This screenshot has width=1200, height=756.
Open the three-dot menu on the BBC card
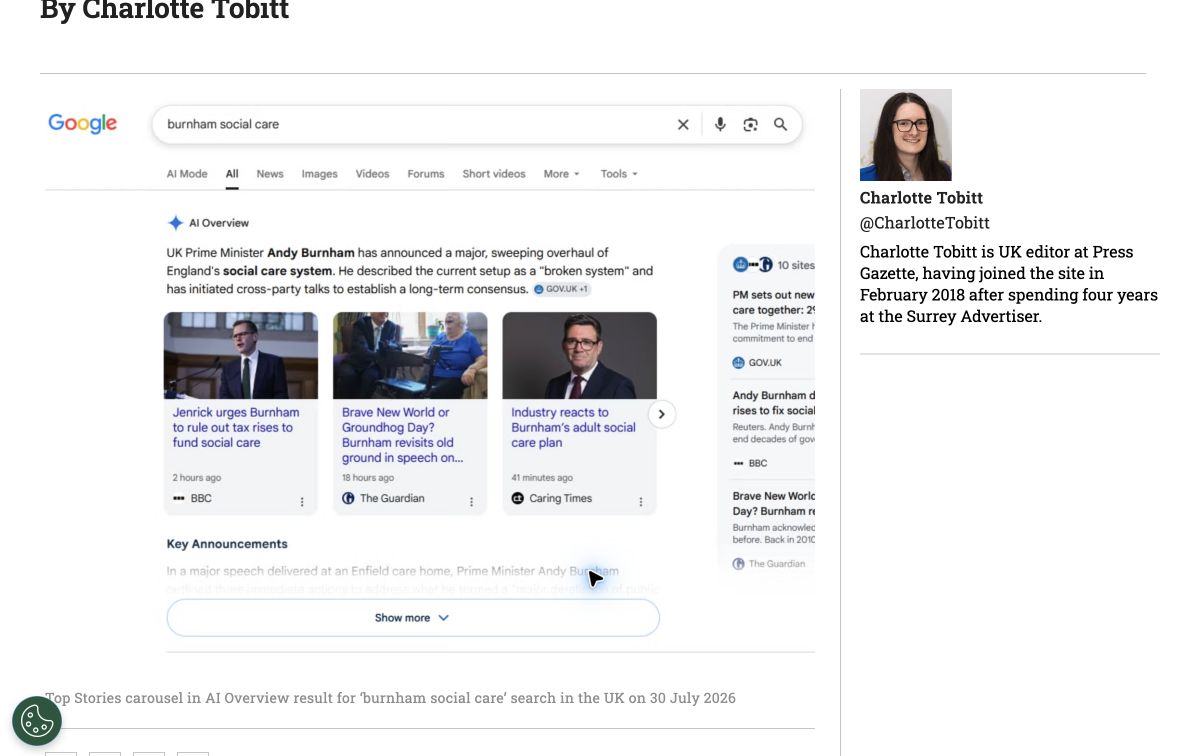click(x=302, y=502)
